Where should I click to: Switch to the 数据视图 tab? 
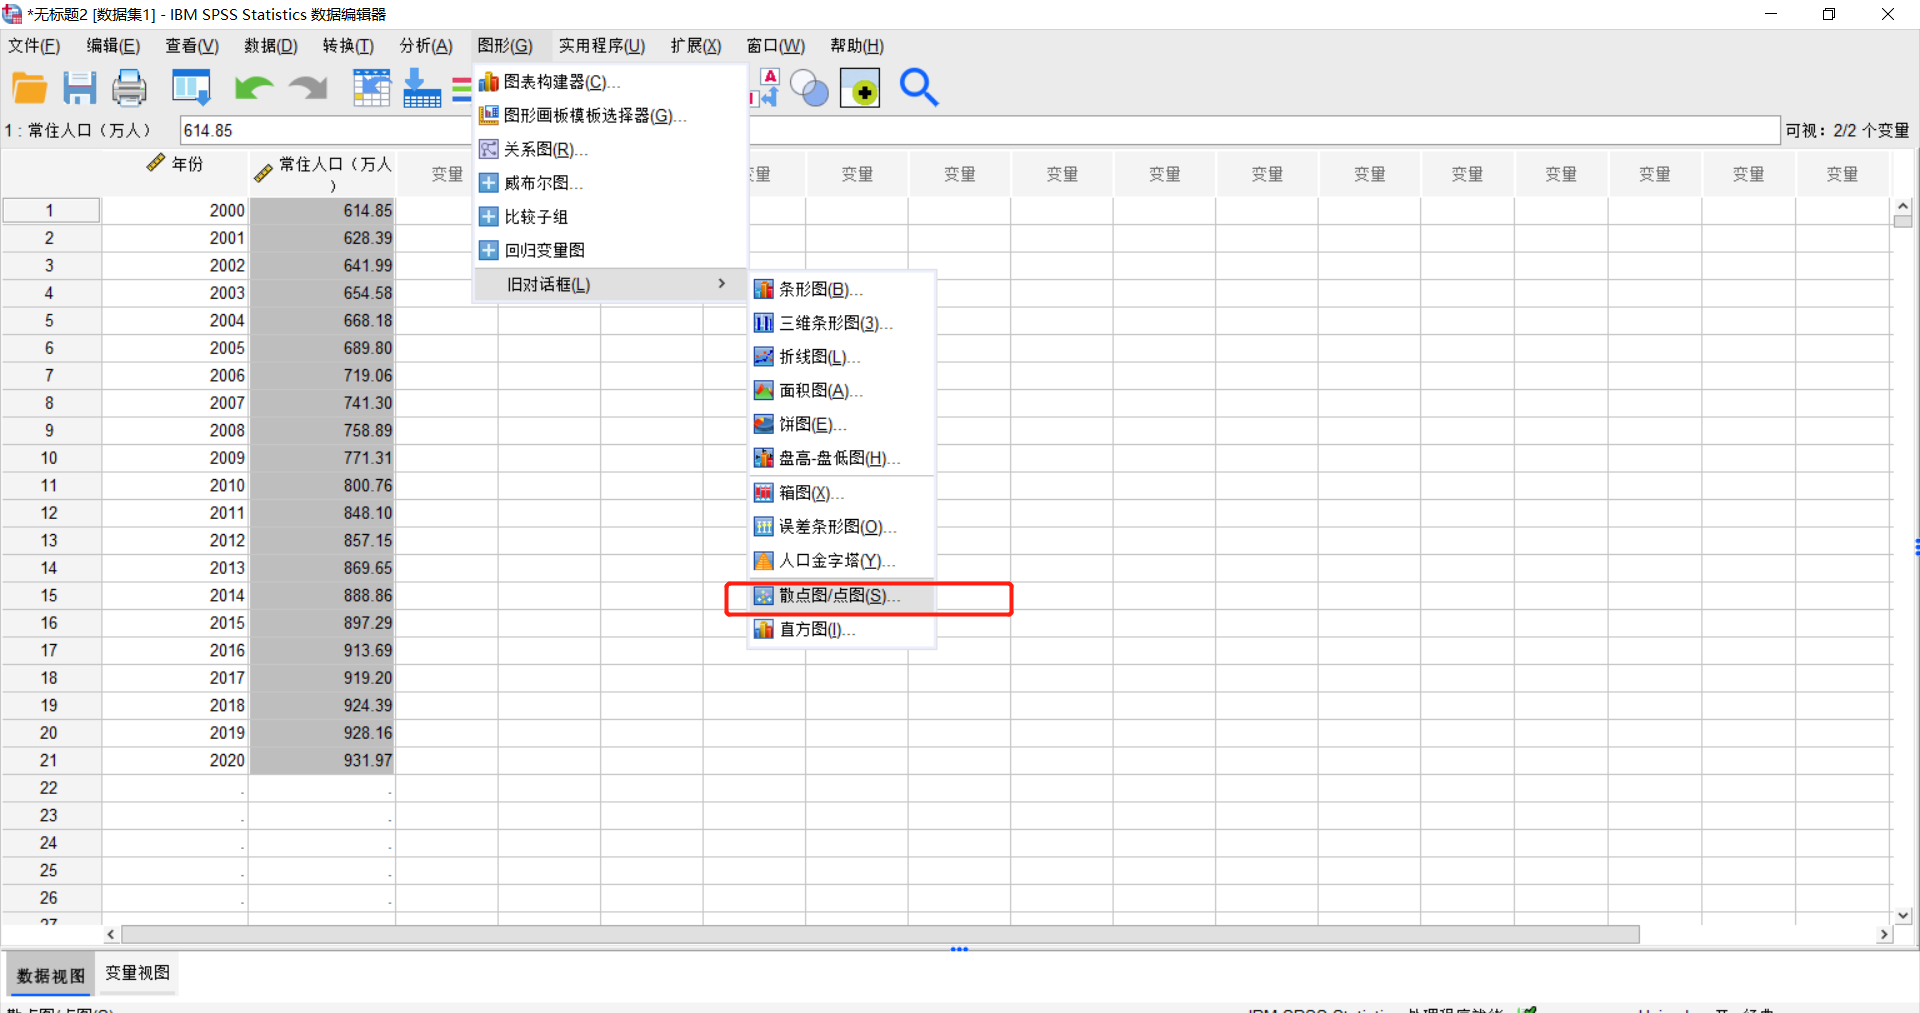click(51, 976)
